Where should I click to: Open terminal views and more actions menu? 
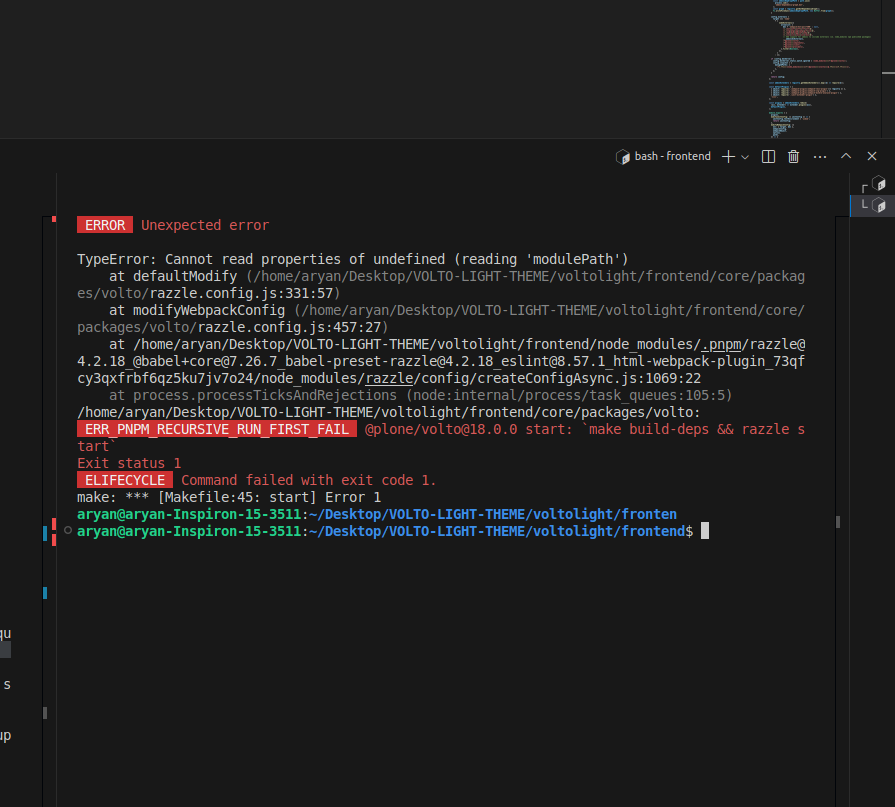point(820,156)
